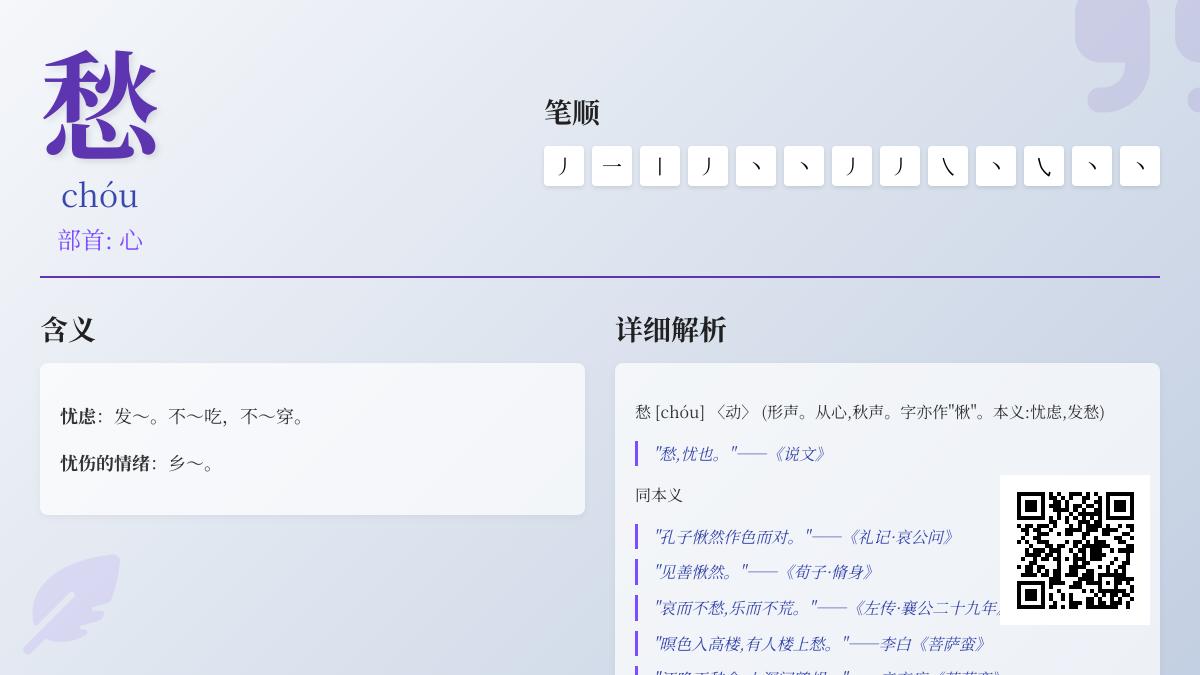Click the first stroke box in 笔顺
The height and width of the screenshot is (675, 1200).
click(x=564, y=166)
